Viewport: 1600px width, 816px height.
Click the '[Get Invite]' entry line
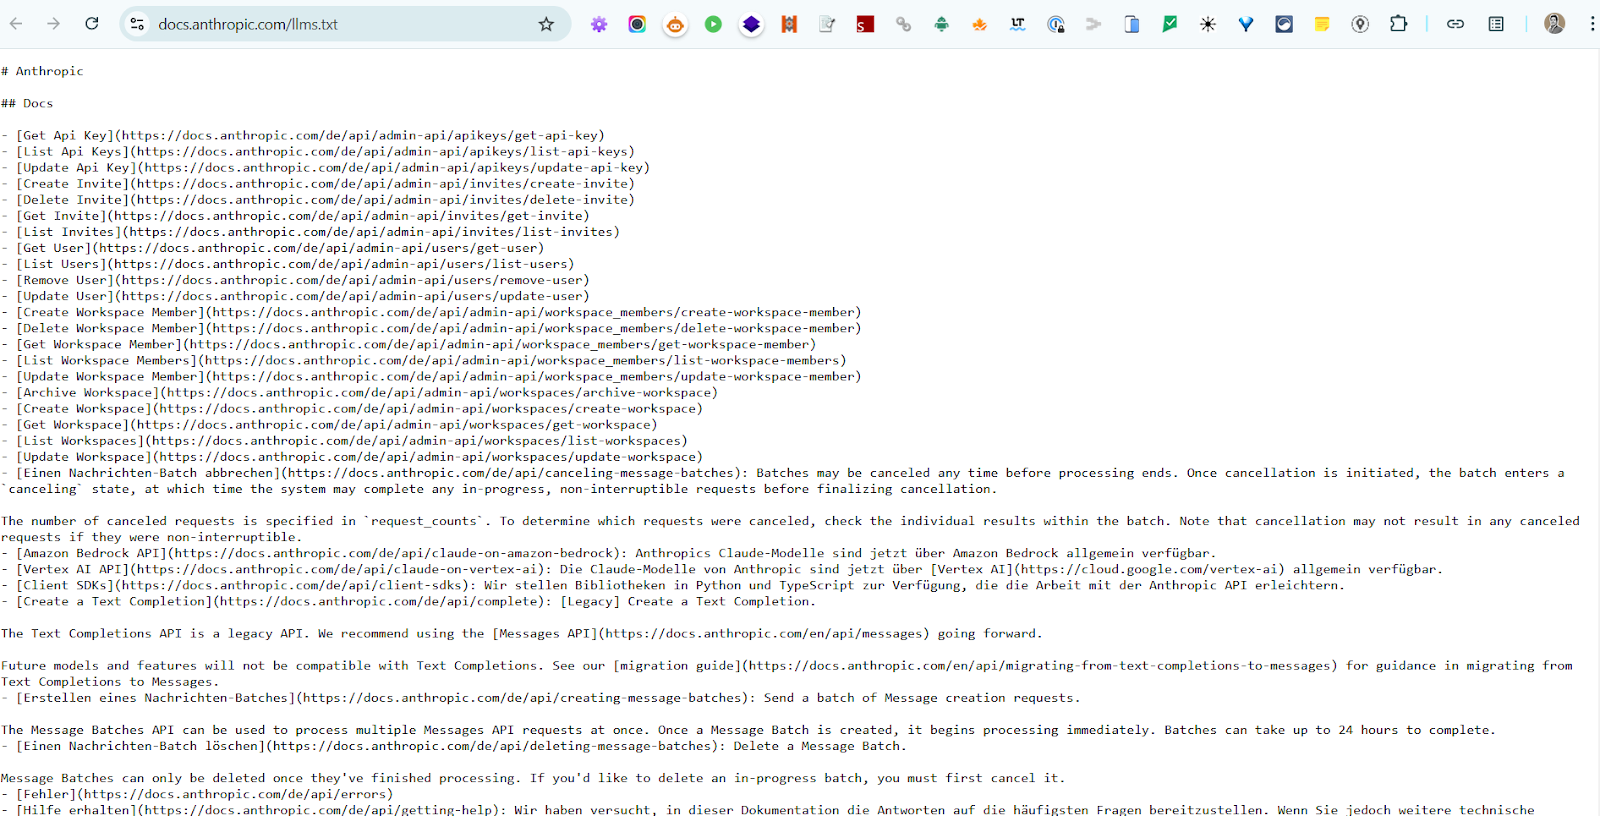[295, 215]
